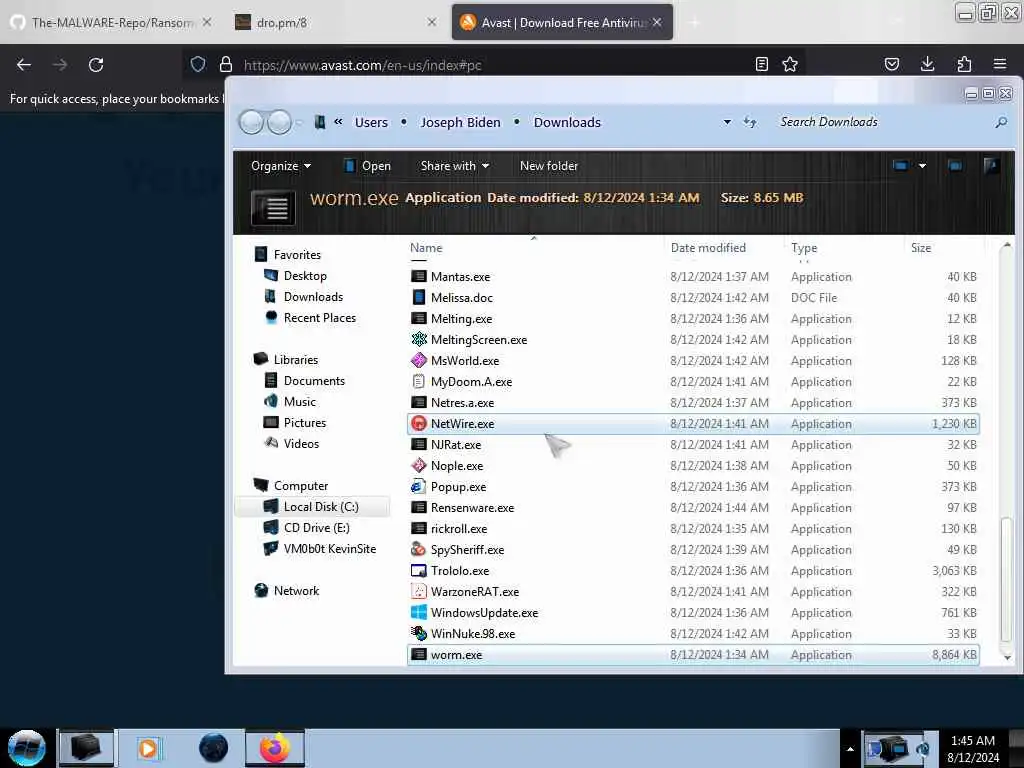Viewport: 1024px width, 768px height.
Task: Select worm.exe in file list
Action: click(693, 654)
